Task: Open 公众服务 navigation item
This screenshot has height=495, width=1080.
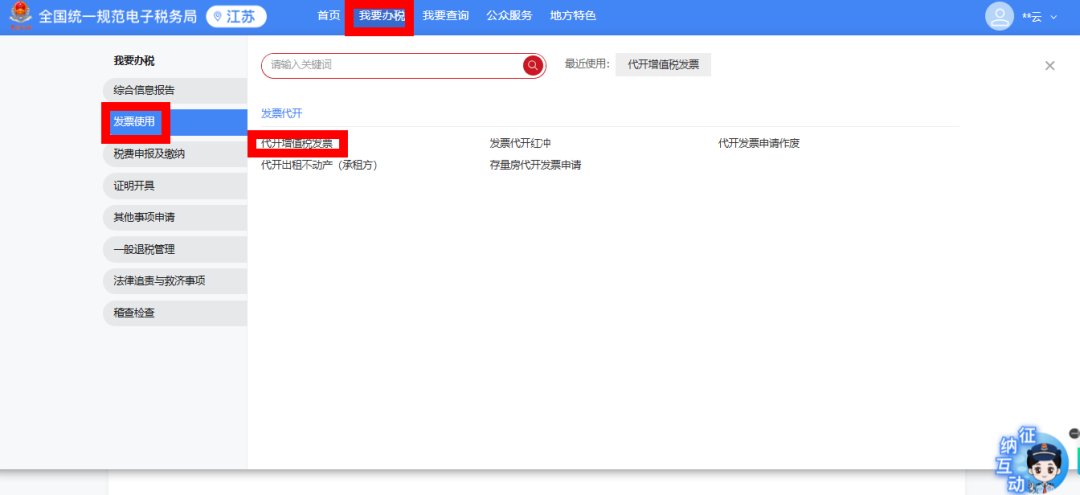Action: click(509, 16)
